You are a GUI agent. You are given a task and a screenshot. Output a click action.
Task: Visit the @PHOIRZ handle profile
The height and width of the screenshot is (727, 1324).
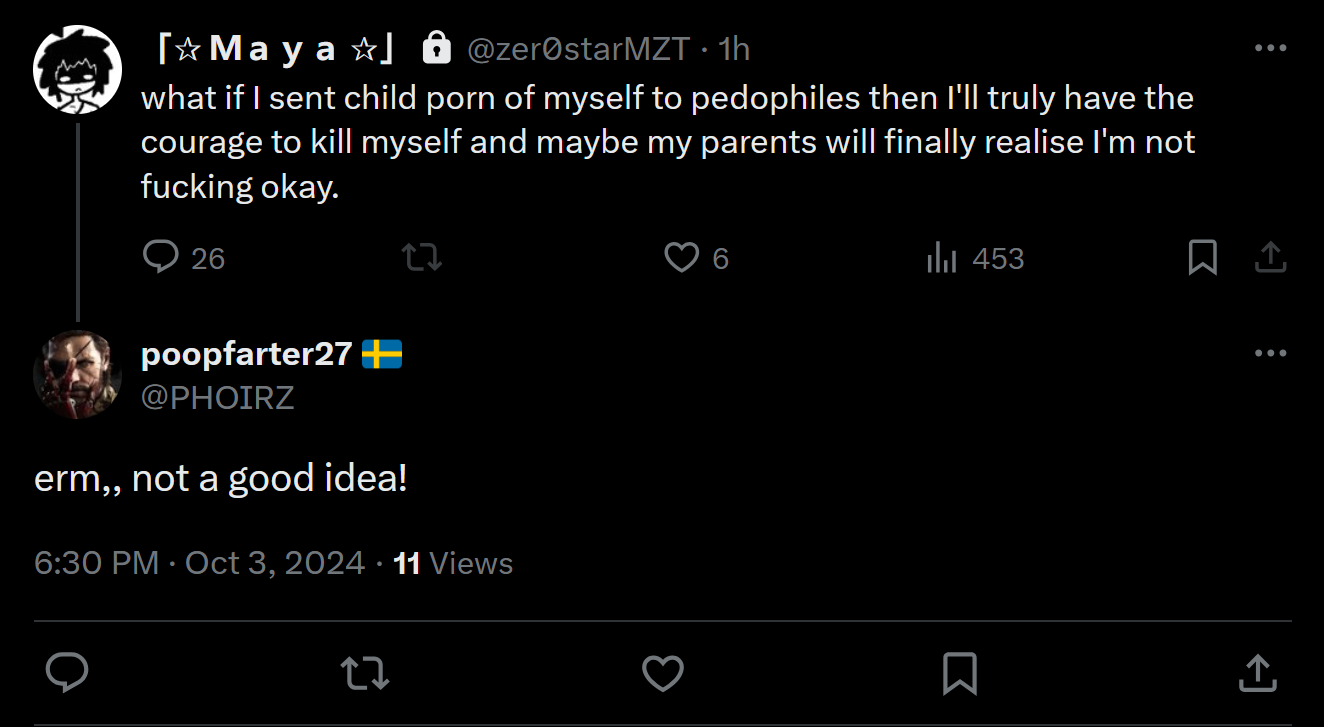(x=218, y=397)
